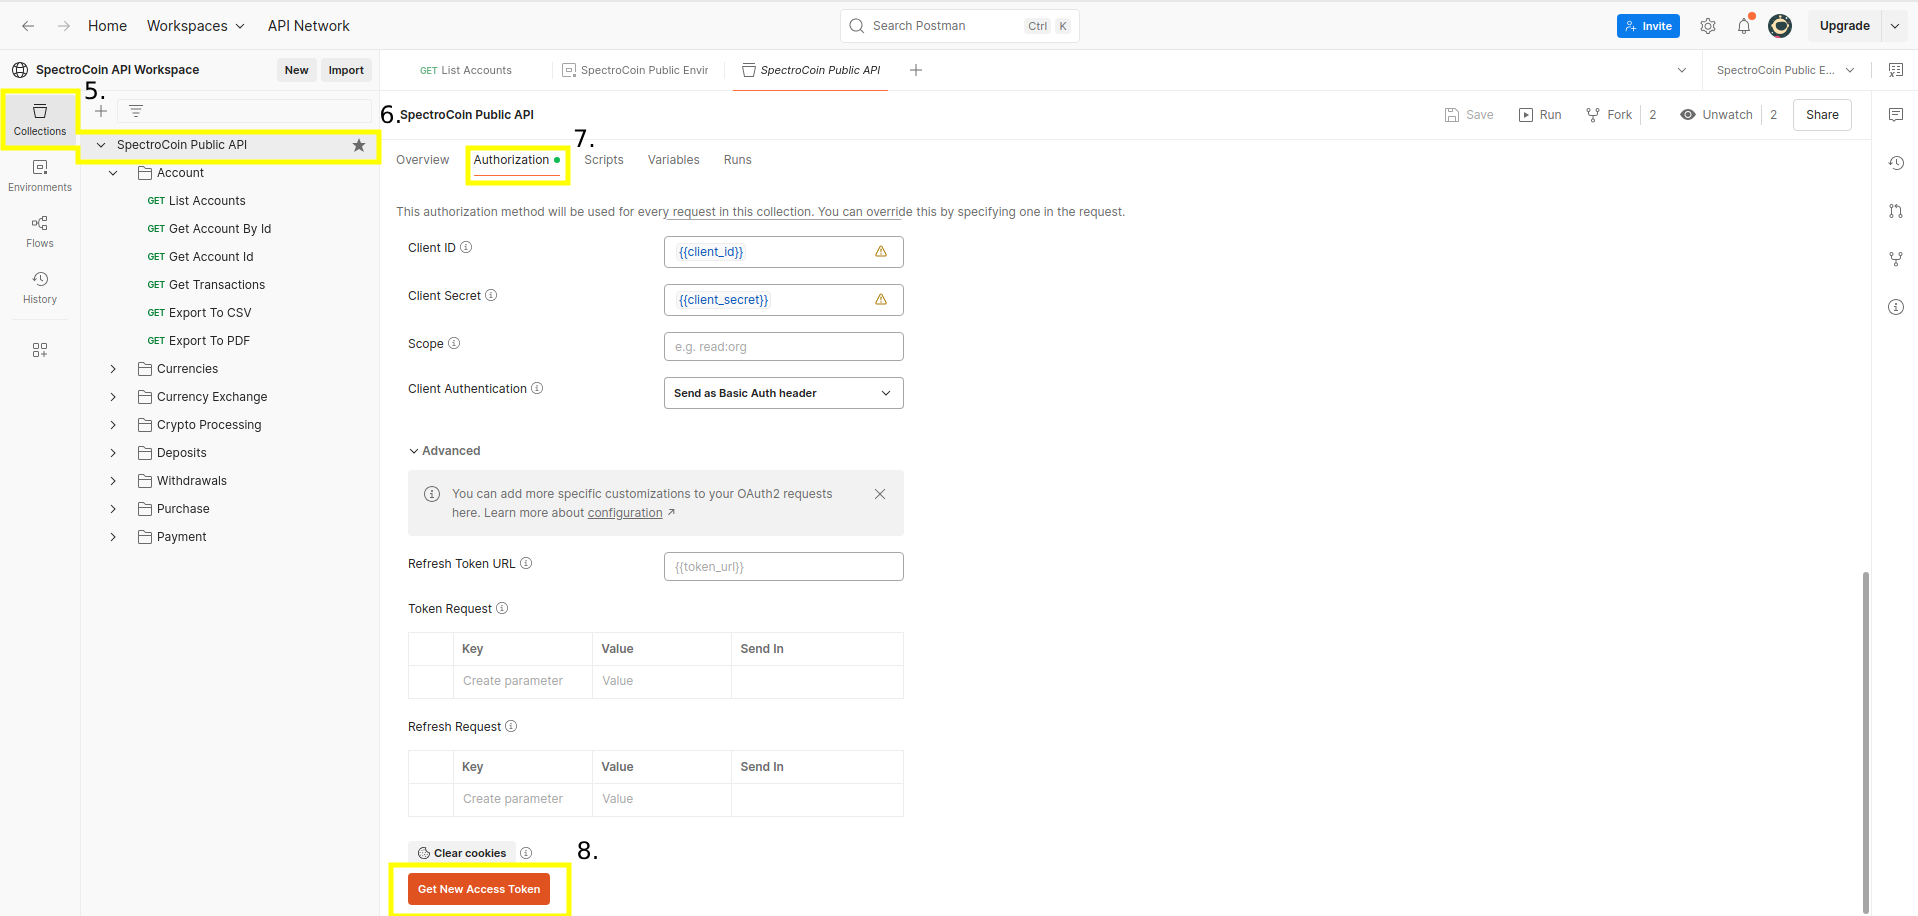The width and height of the screenshot is (1918, 916).
Task: Open History in the sidebar
Action: click(40, 288)
